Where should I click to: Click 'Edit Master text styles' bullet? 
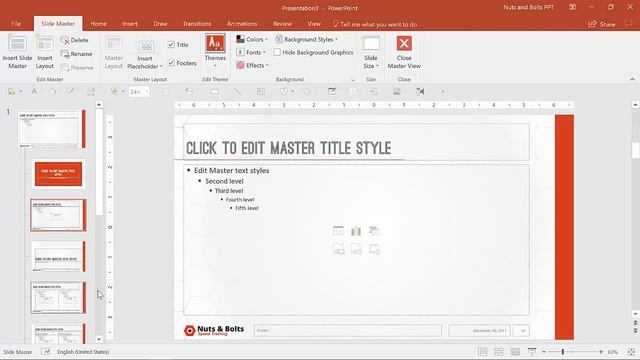tap(231, 170)
